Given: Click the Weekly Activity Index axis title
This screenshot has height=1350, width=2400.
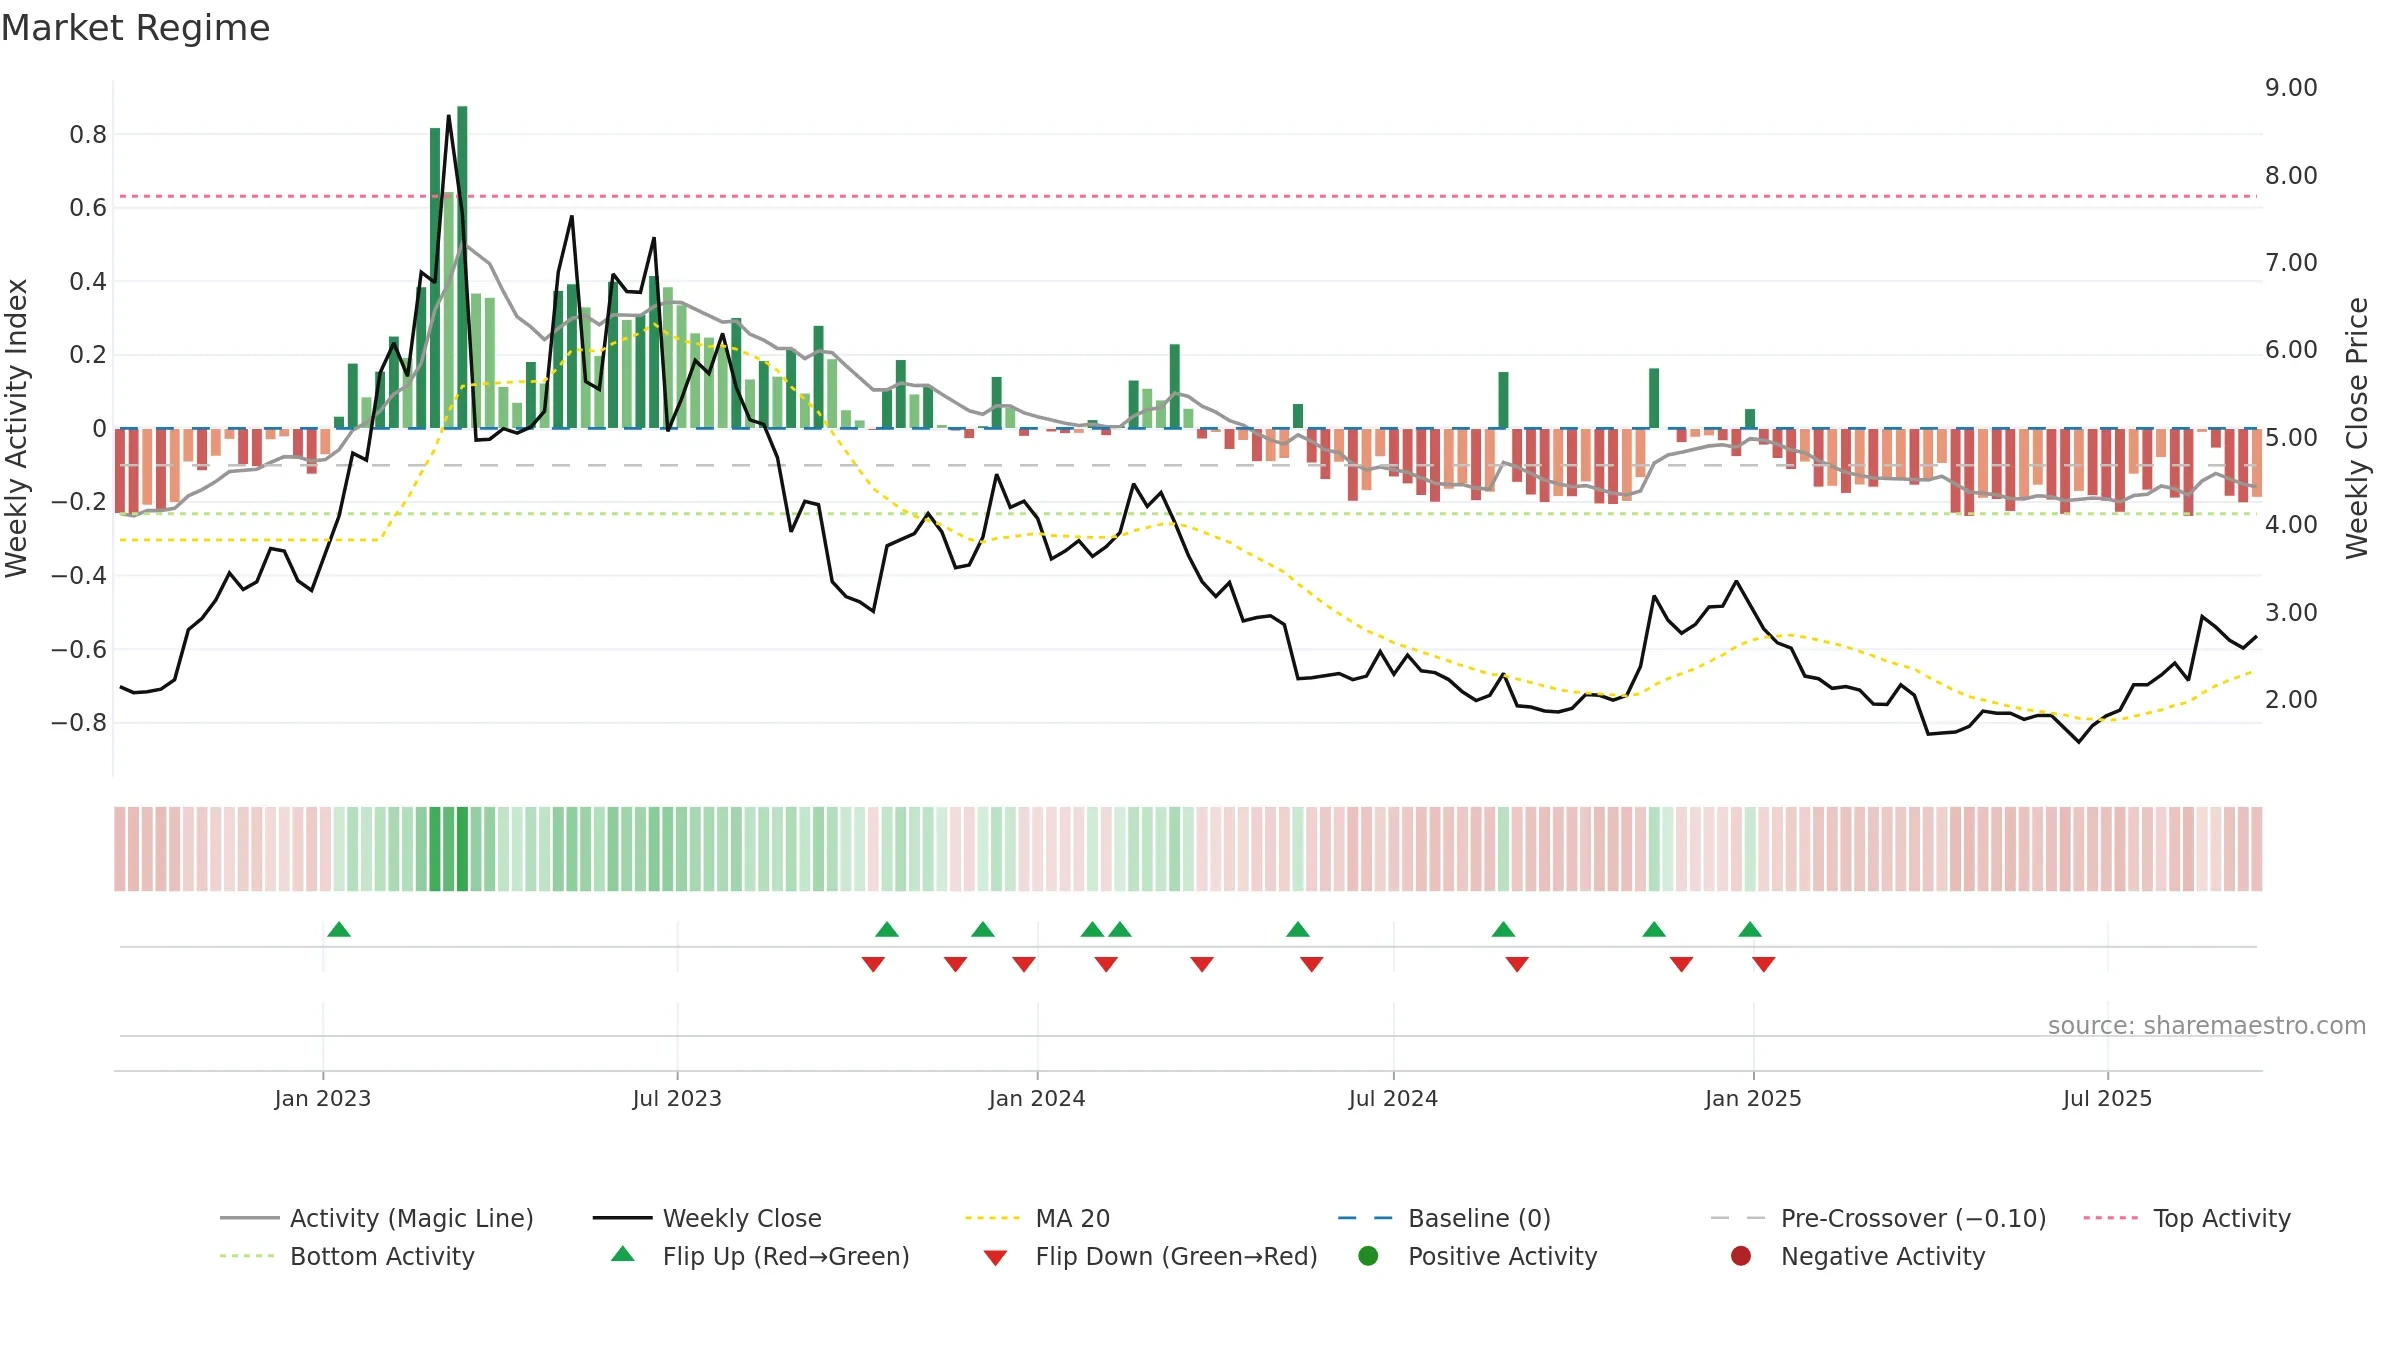Looking at the screenshot, I should (17, 428).
